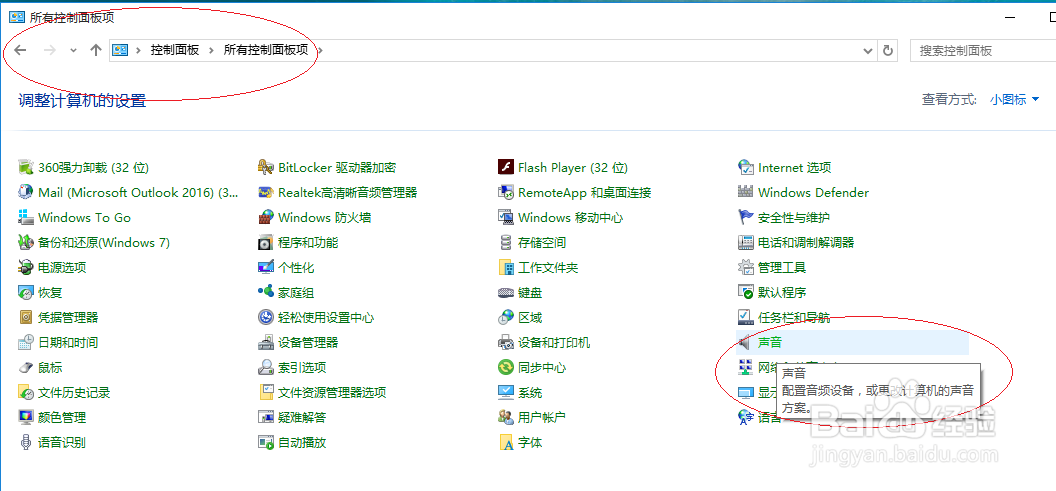Open the 用户帐户 link

tap(541, 418)
